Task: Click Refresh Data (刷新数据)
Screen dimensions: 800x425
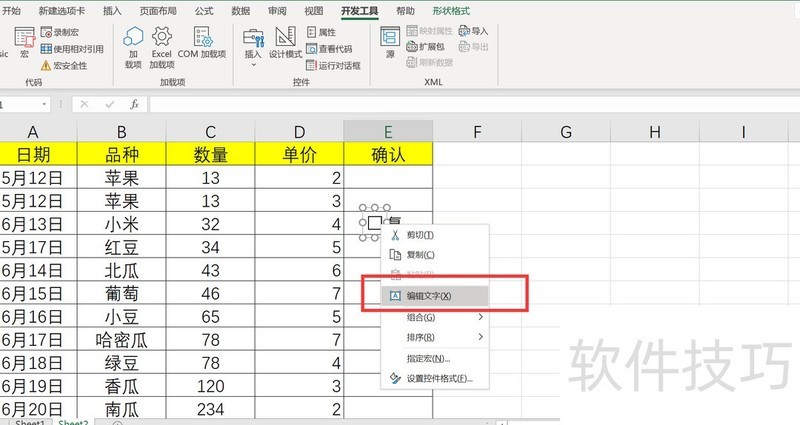Action: click(430, 62)
